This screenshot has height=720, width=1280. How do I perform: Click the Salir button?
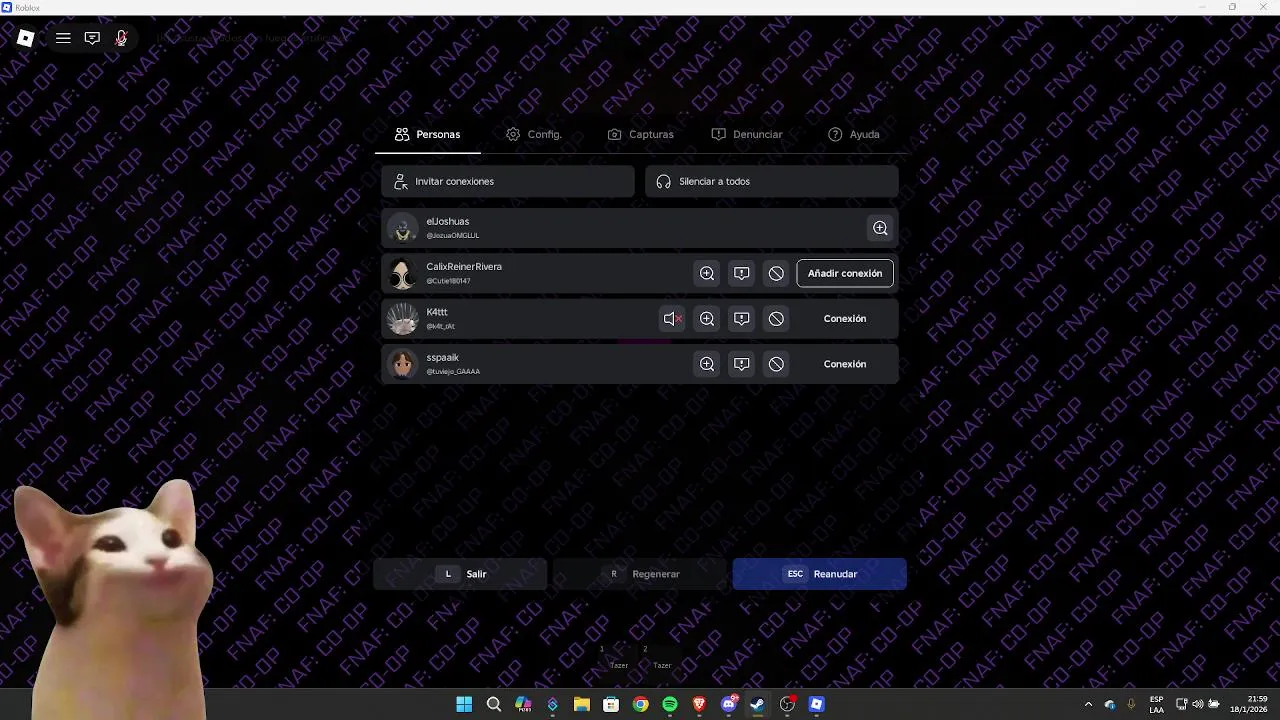coord(460,574)
